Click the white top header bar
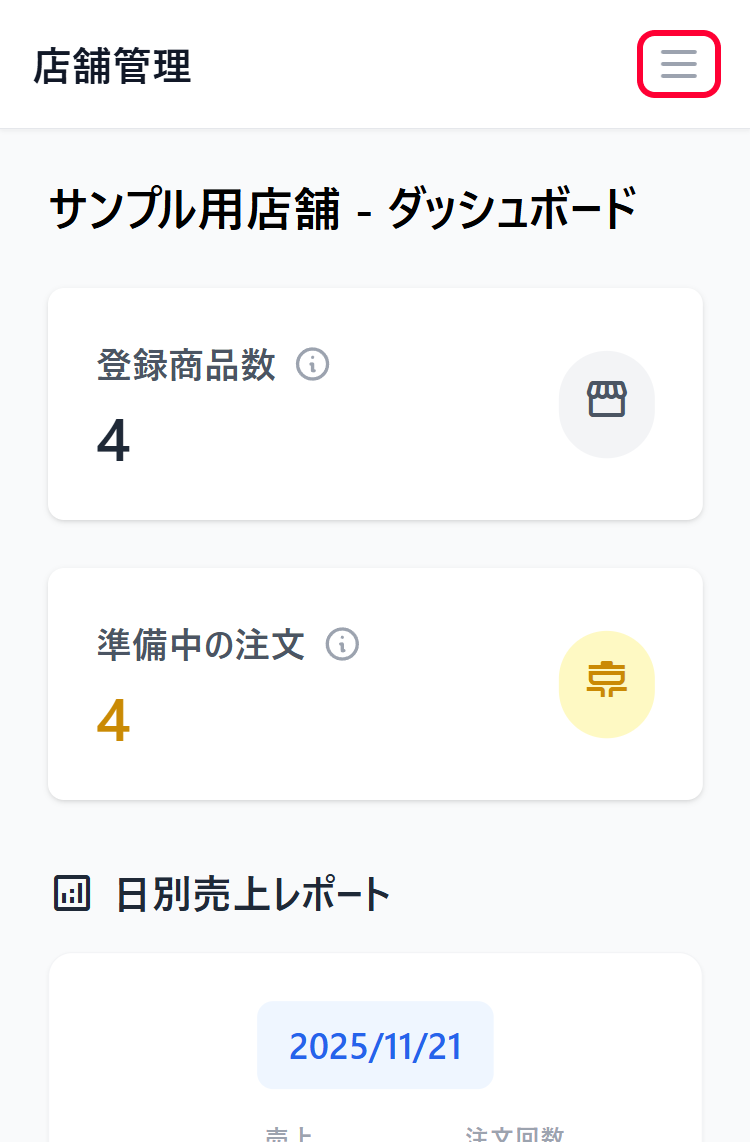This screenshot has height=1142, width=750. coord(375,64)
